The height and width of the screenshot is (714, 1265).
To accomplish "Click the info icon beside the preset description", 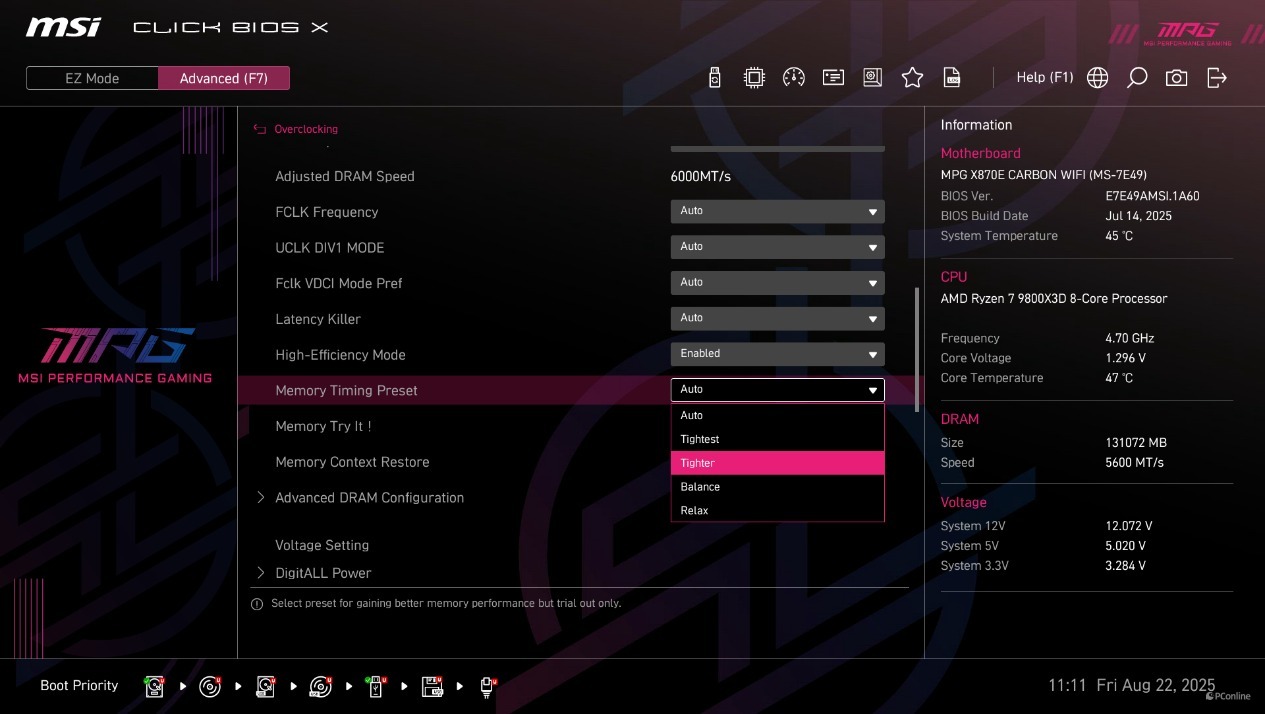I will point(257,604).
